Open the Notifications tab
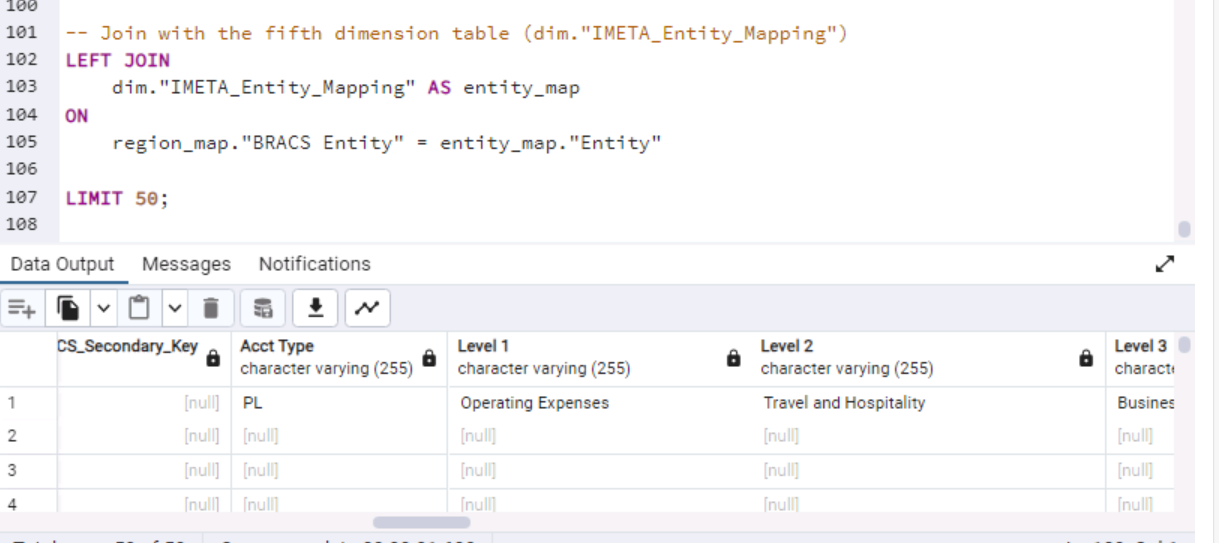 pyautogui.click(x=314, y=264)
